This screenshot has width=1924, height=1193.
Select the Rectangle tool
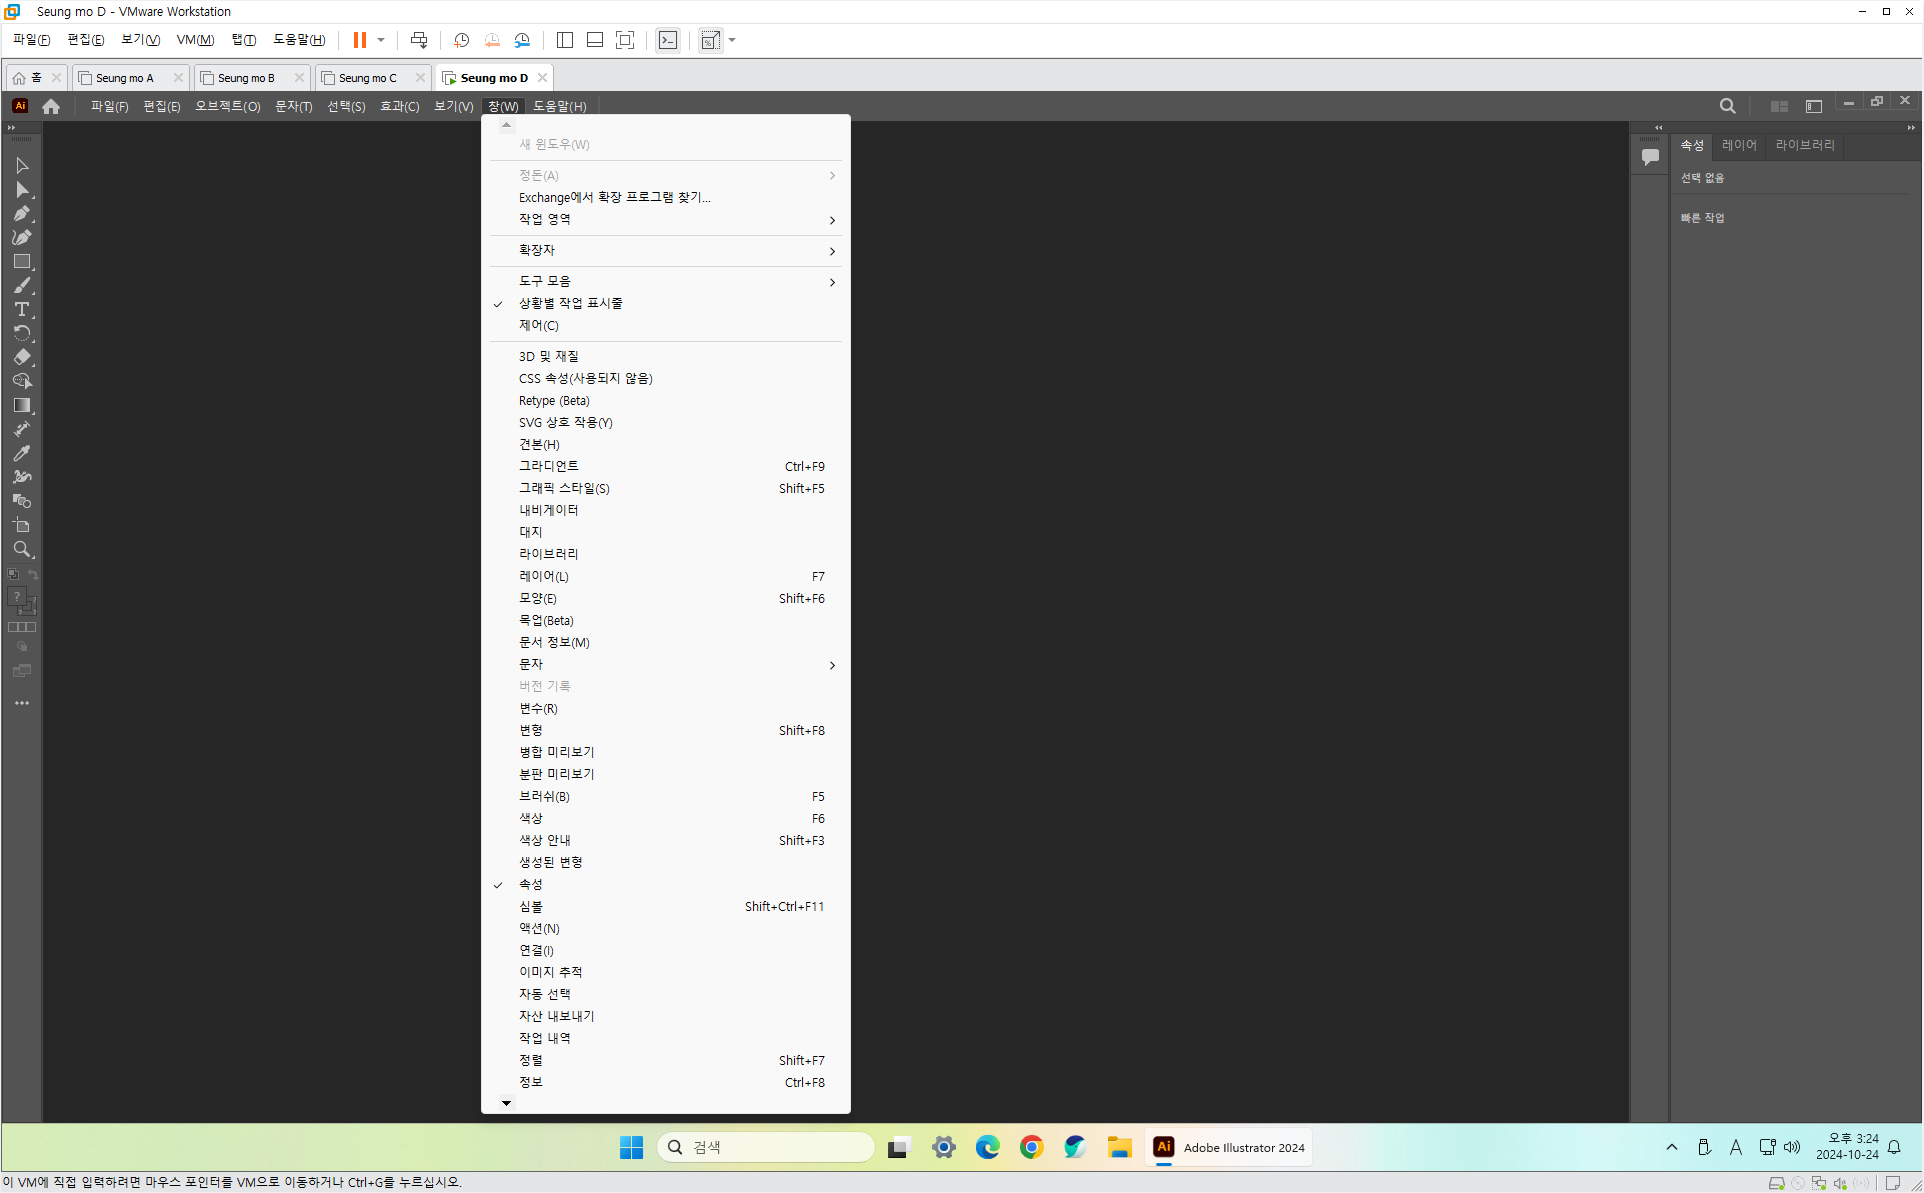tap(22, 262)
